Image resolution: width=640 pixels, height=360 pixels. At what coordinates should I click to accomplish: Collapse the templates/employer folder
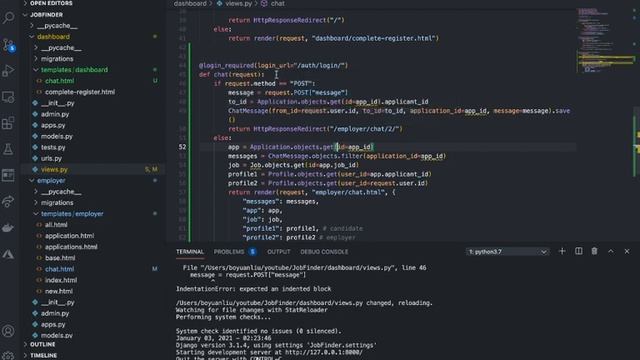[x=72, y=214]
